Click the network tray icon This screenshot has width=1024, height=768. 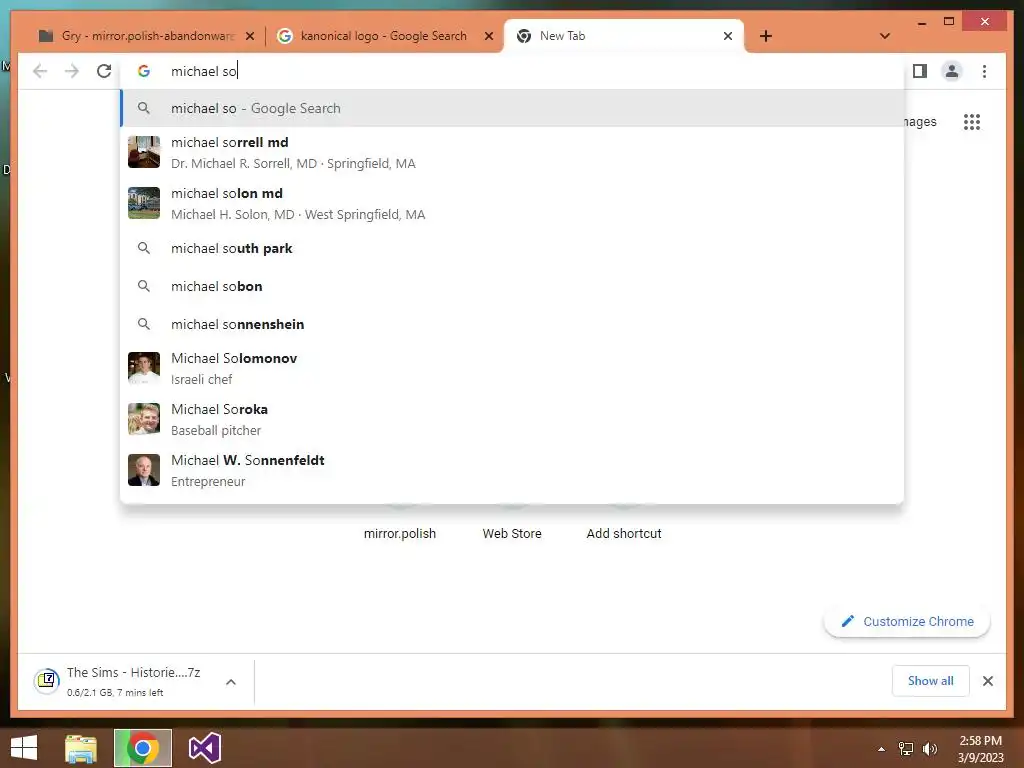click(x=905, y=749)
